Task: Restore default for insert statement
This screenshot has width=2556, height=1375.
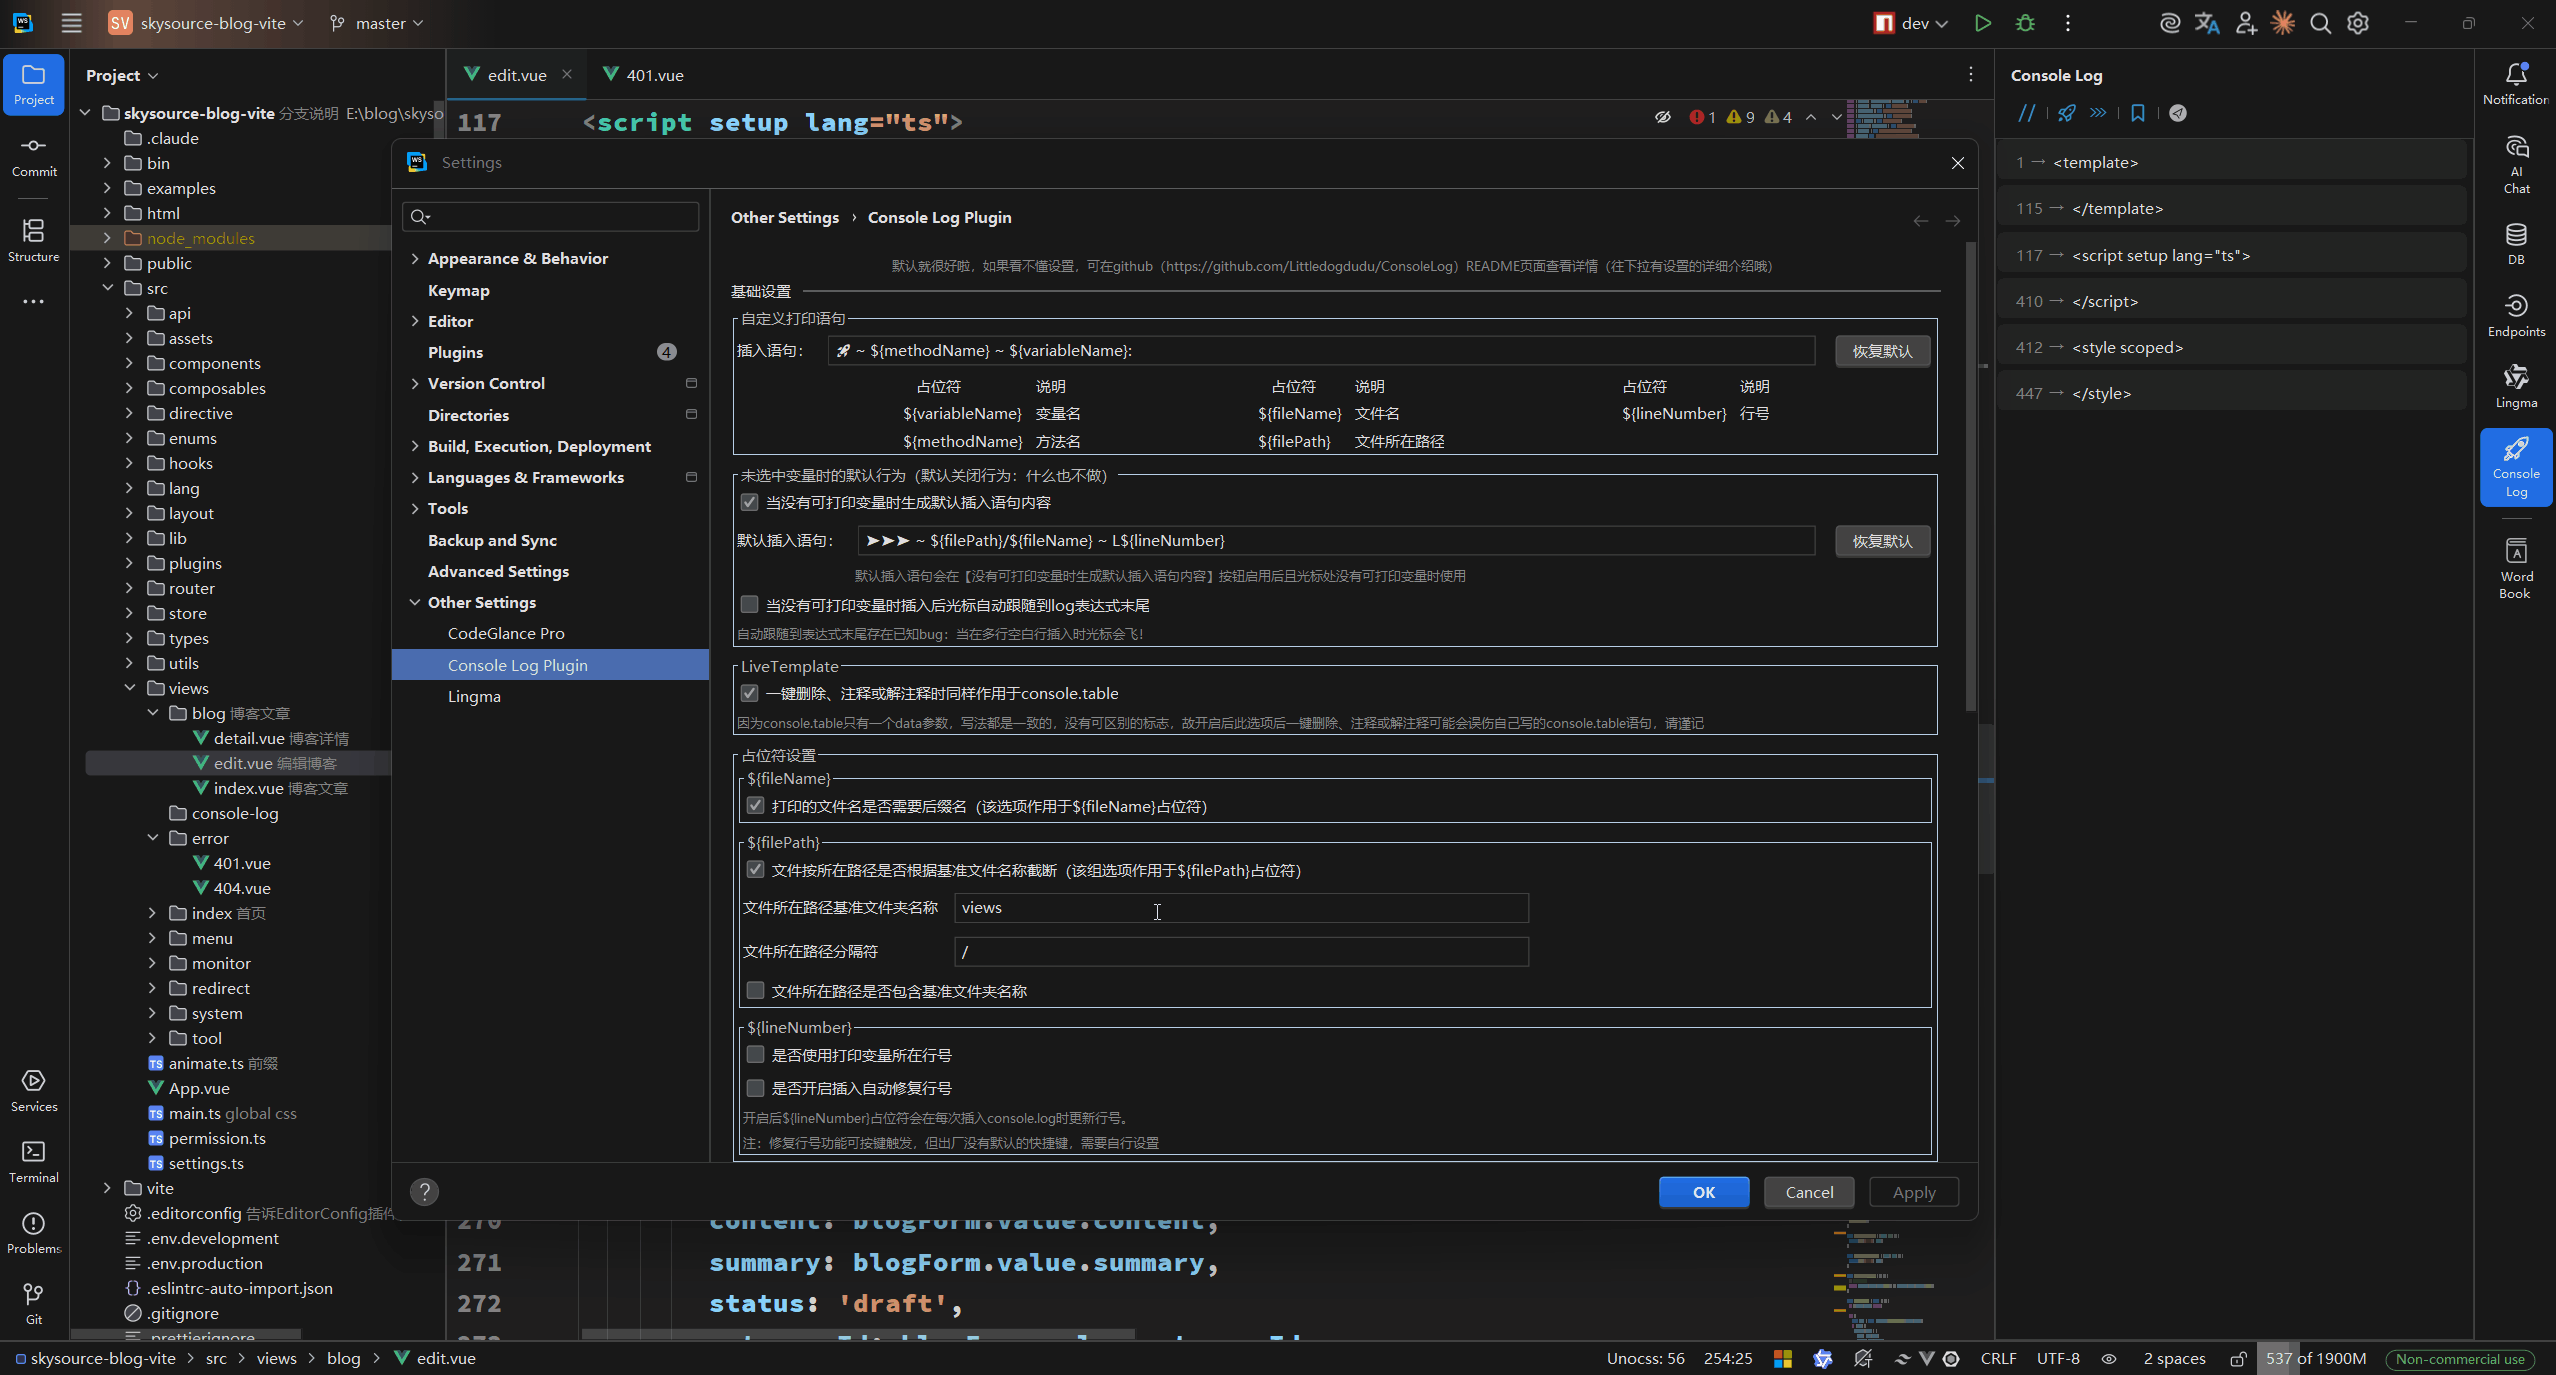Action: (1882, 351)
